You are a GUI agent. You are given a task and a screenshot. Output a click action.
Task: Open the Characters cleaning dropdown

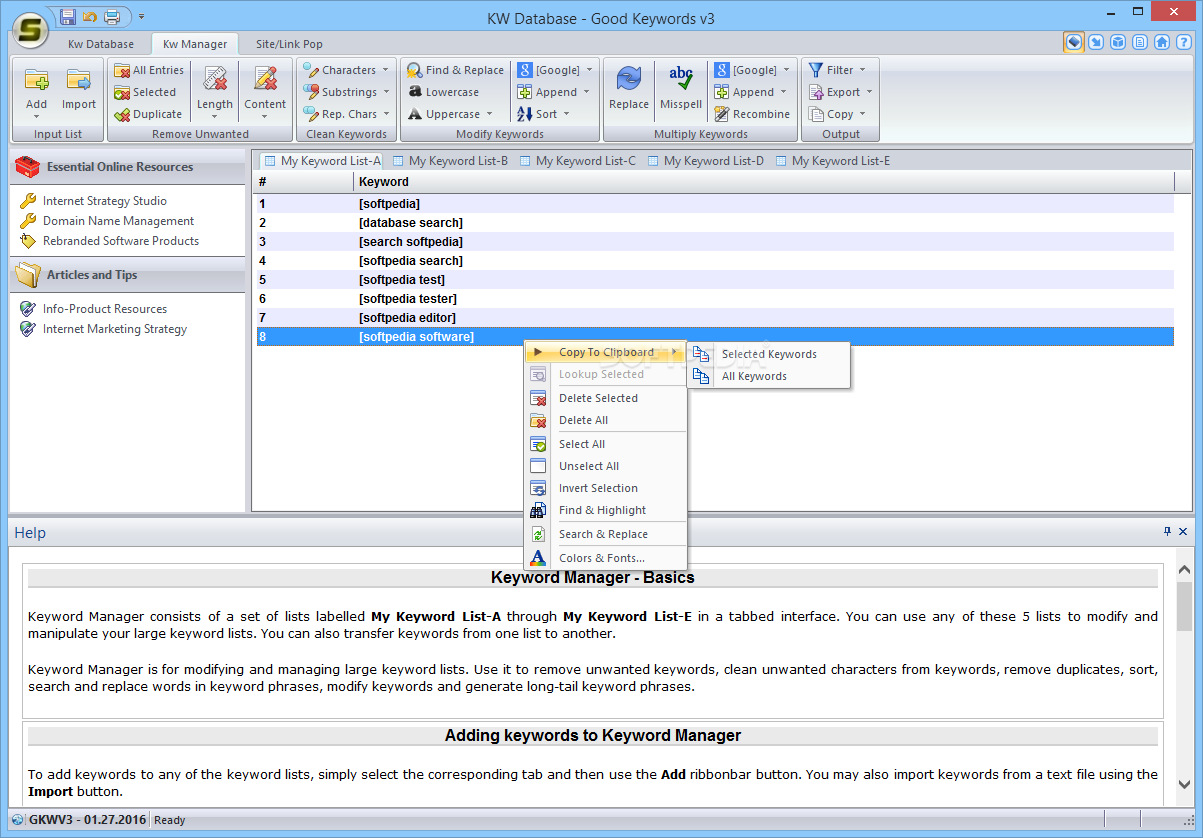346,70
